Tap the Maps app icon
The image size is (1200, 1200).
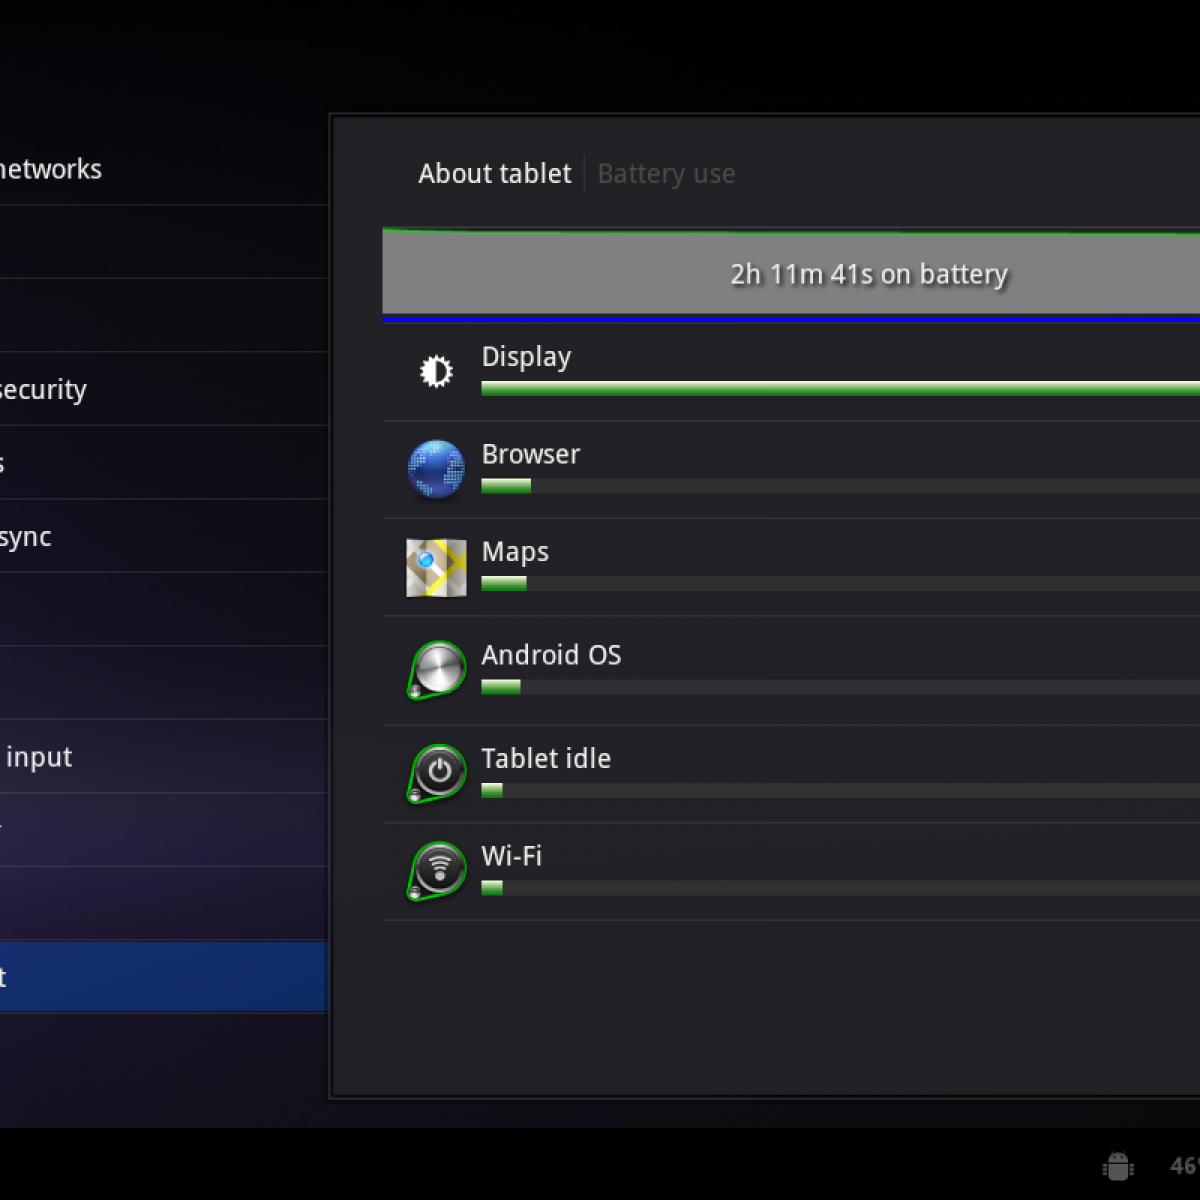pyautogui.click(x=436, y=567)
